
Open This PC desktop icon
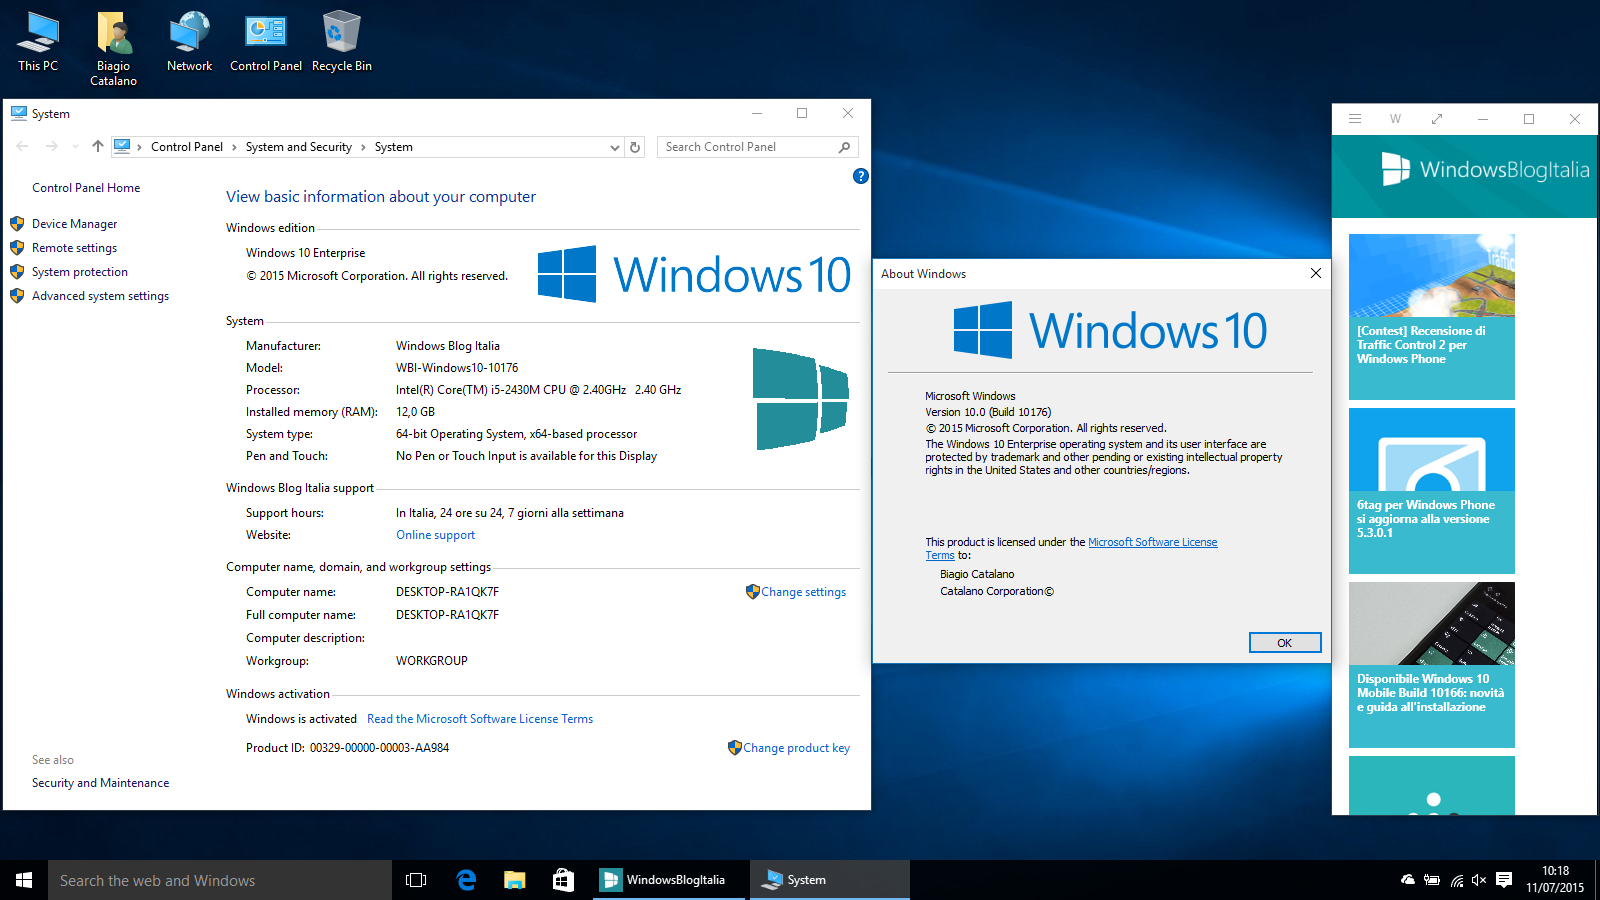coord(38,42)
